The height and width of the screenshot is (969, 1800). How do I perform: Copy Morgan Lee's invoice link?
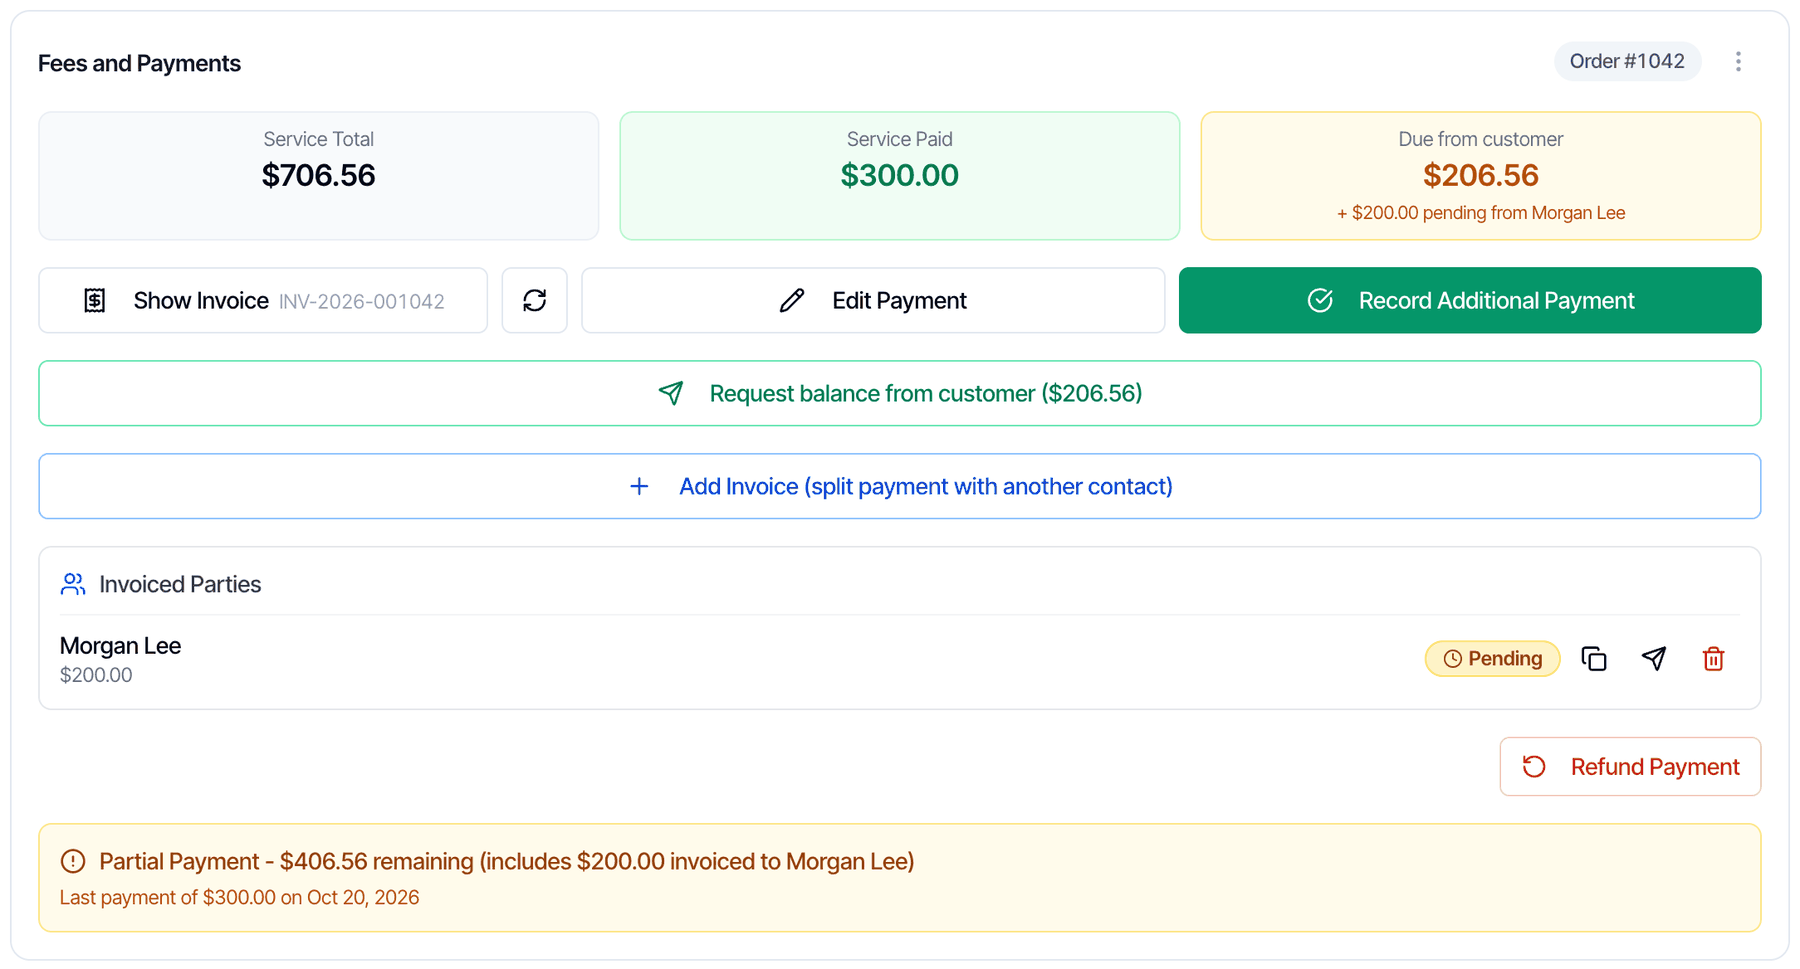point(1593,659)
